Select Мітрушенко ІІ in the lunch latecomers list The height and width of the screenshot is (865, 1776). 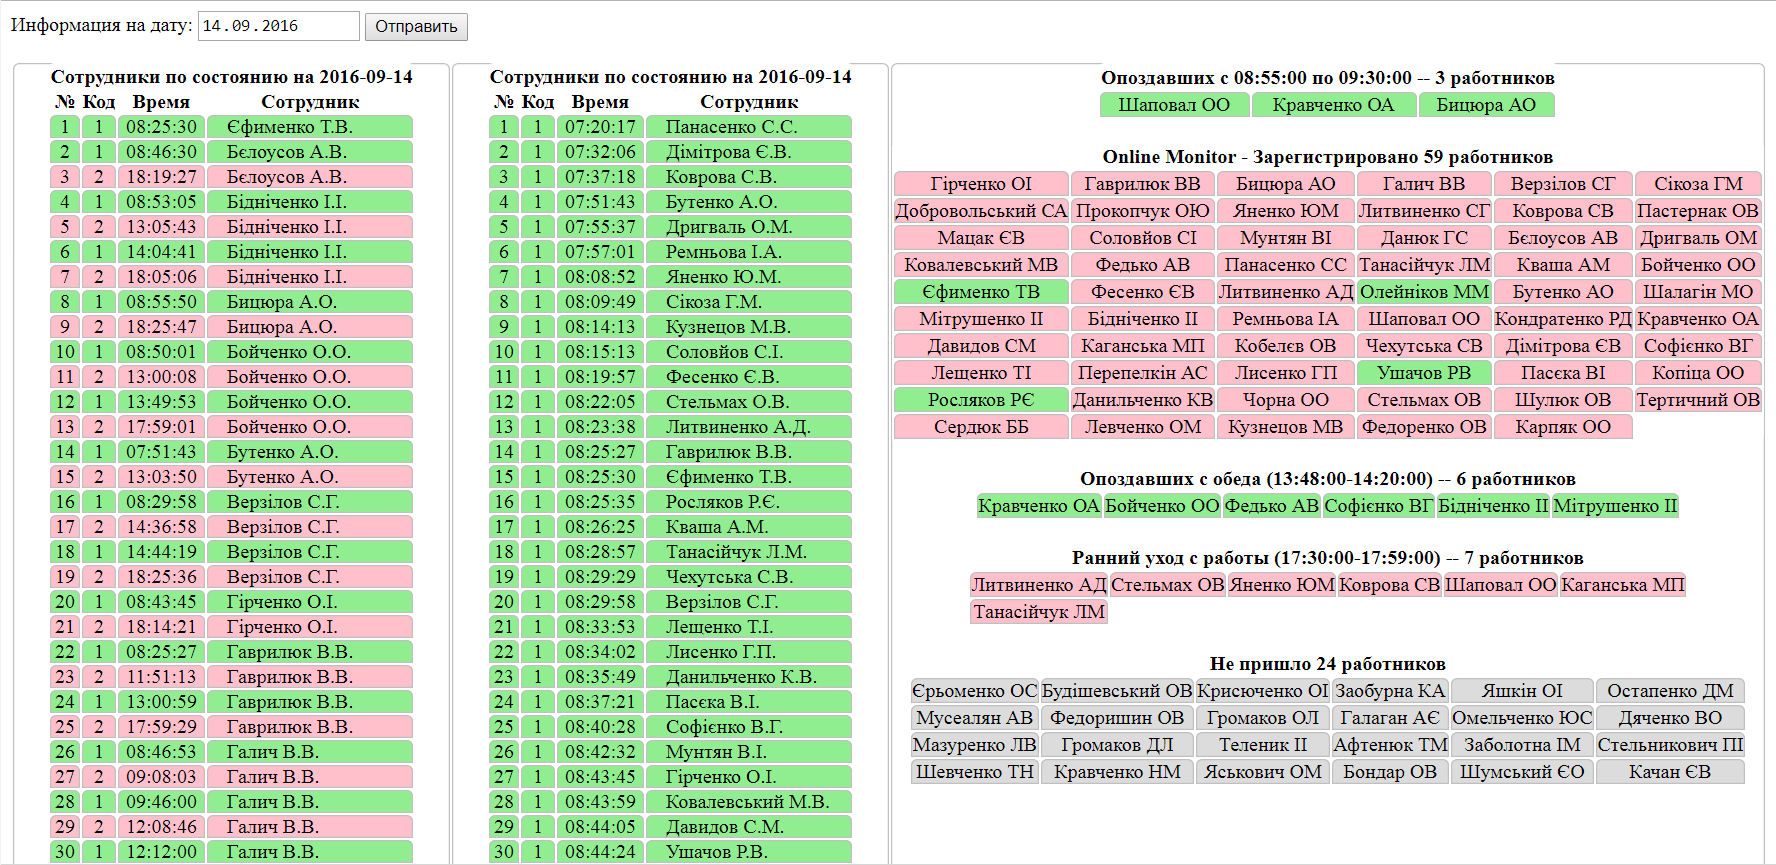(1614, 506)
